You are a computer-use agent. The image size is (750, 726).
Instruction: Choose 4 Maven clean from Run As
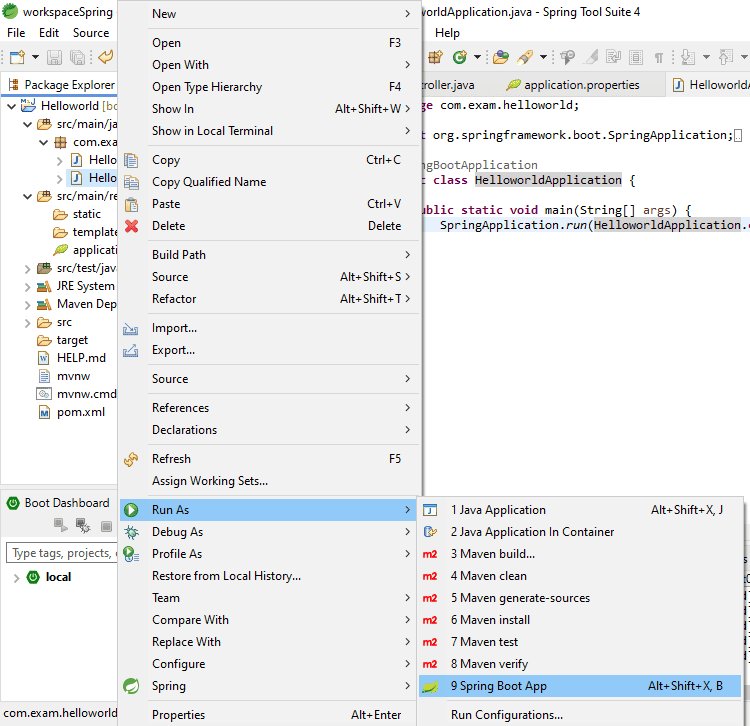pos(580,576)
